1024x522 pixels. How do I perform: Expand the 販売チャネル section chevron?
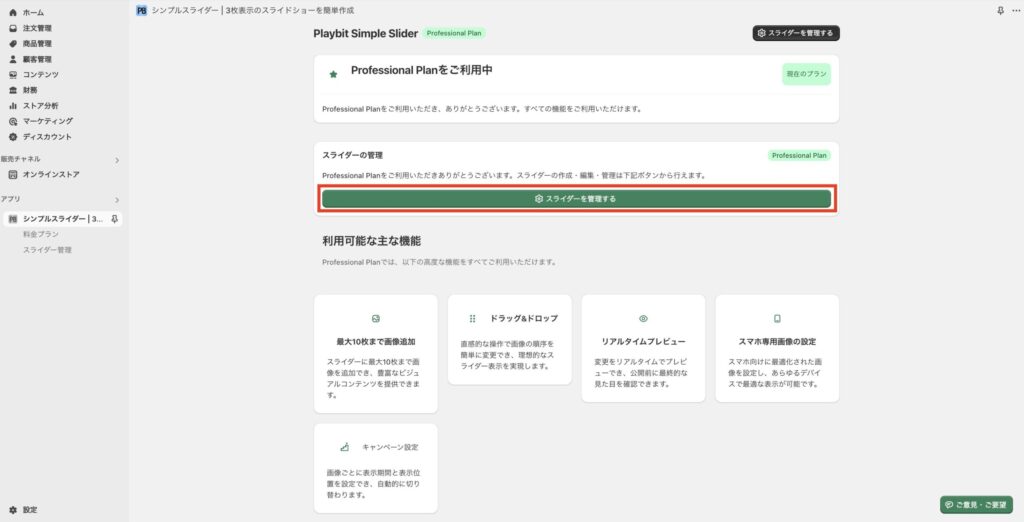tap(117, 160)
